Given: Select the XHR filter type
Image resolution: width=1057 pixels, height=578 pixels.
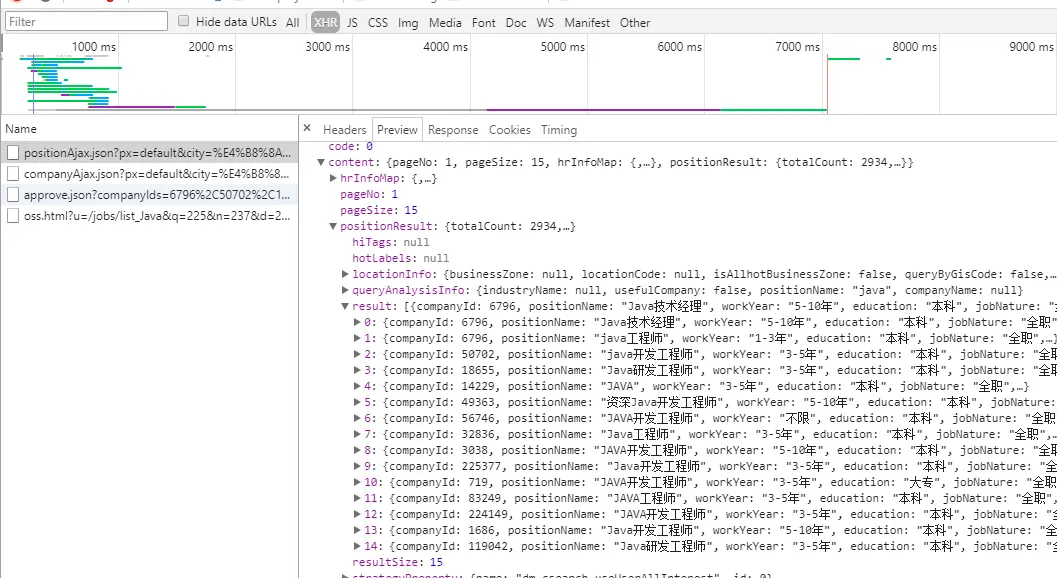Looking at the screenshot, I should click(x=325, y=22).
